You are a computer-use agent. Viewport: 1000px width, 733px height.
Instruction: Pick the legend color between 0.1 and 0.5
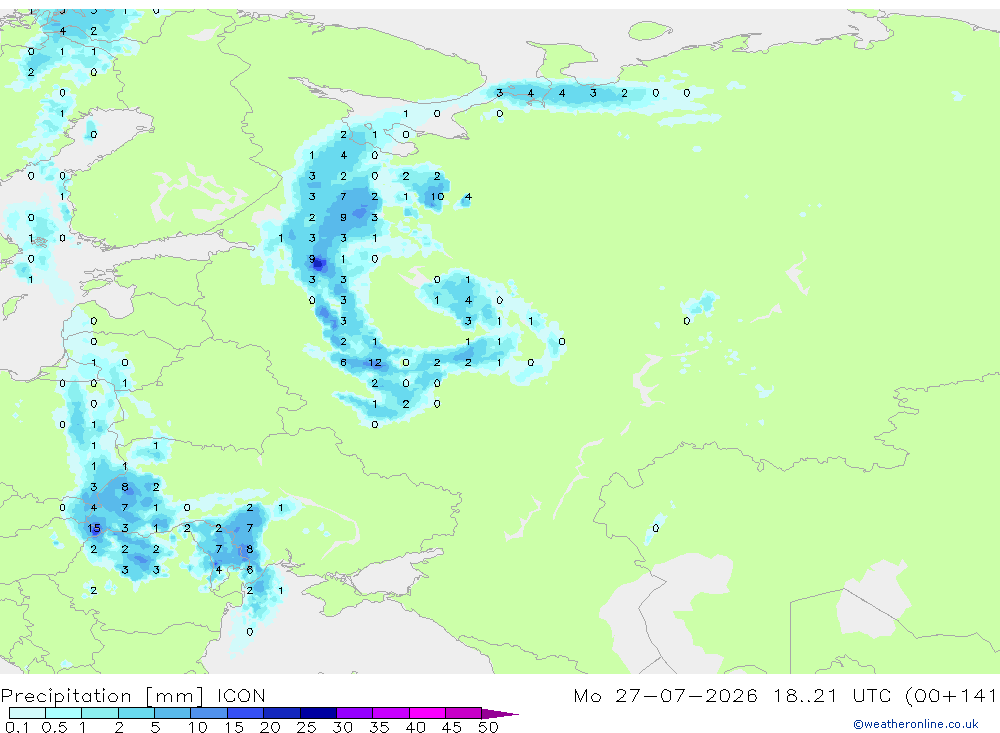click(x=27, y=713)
